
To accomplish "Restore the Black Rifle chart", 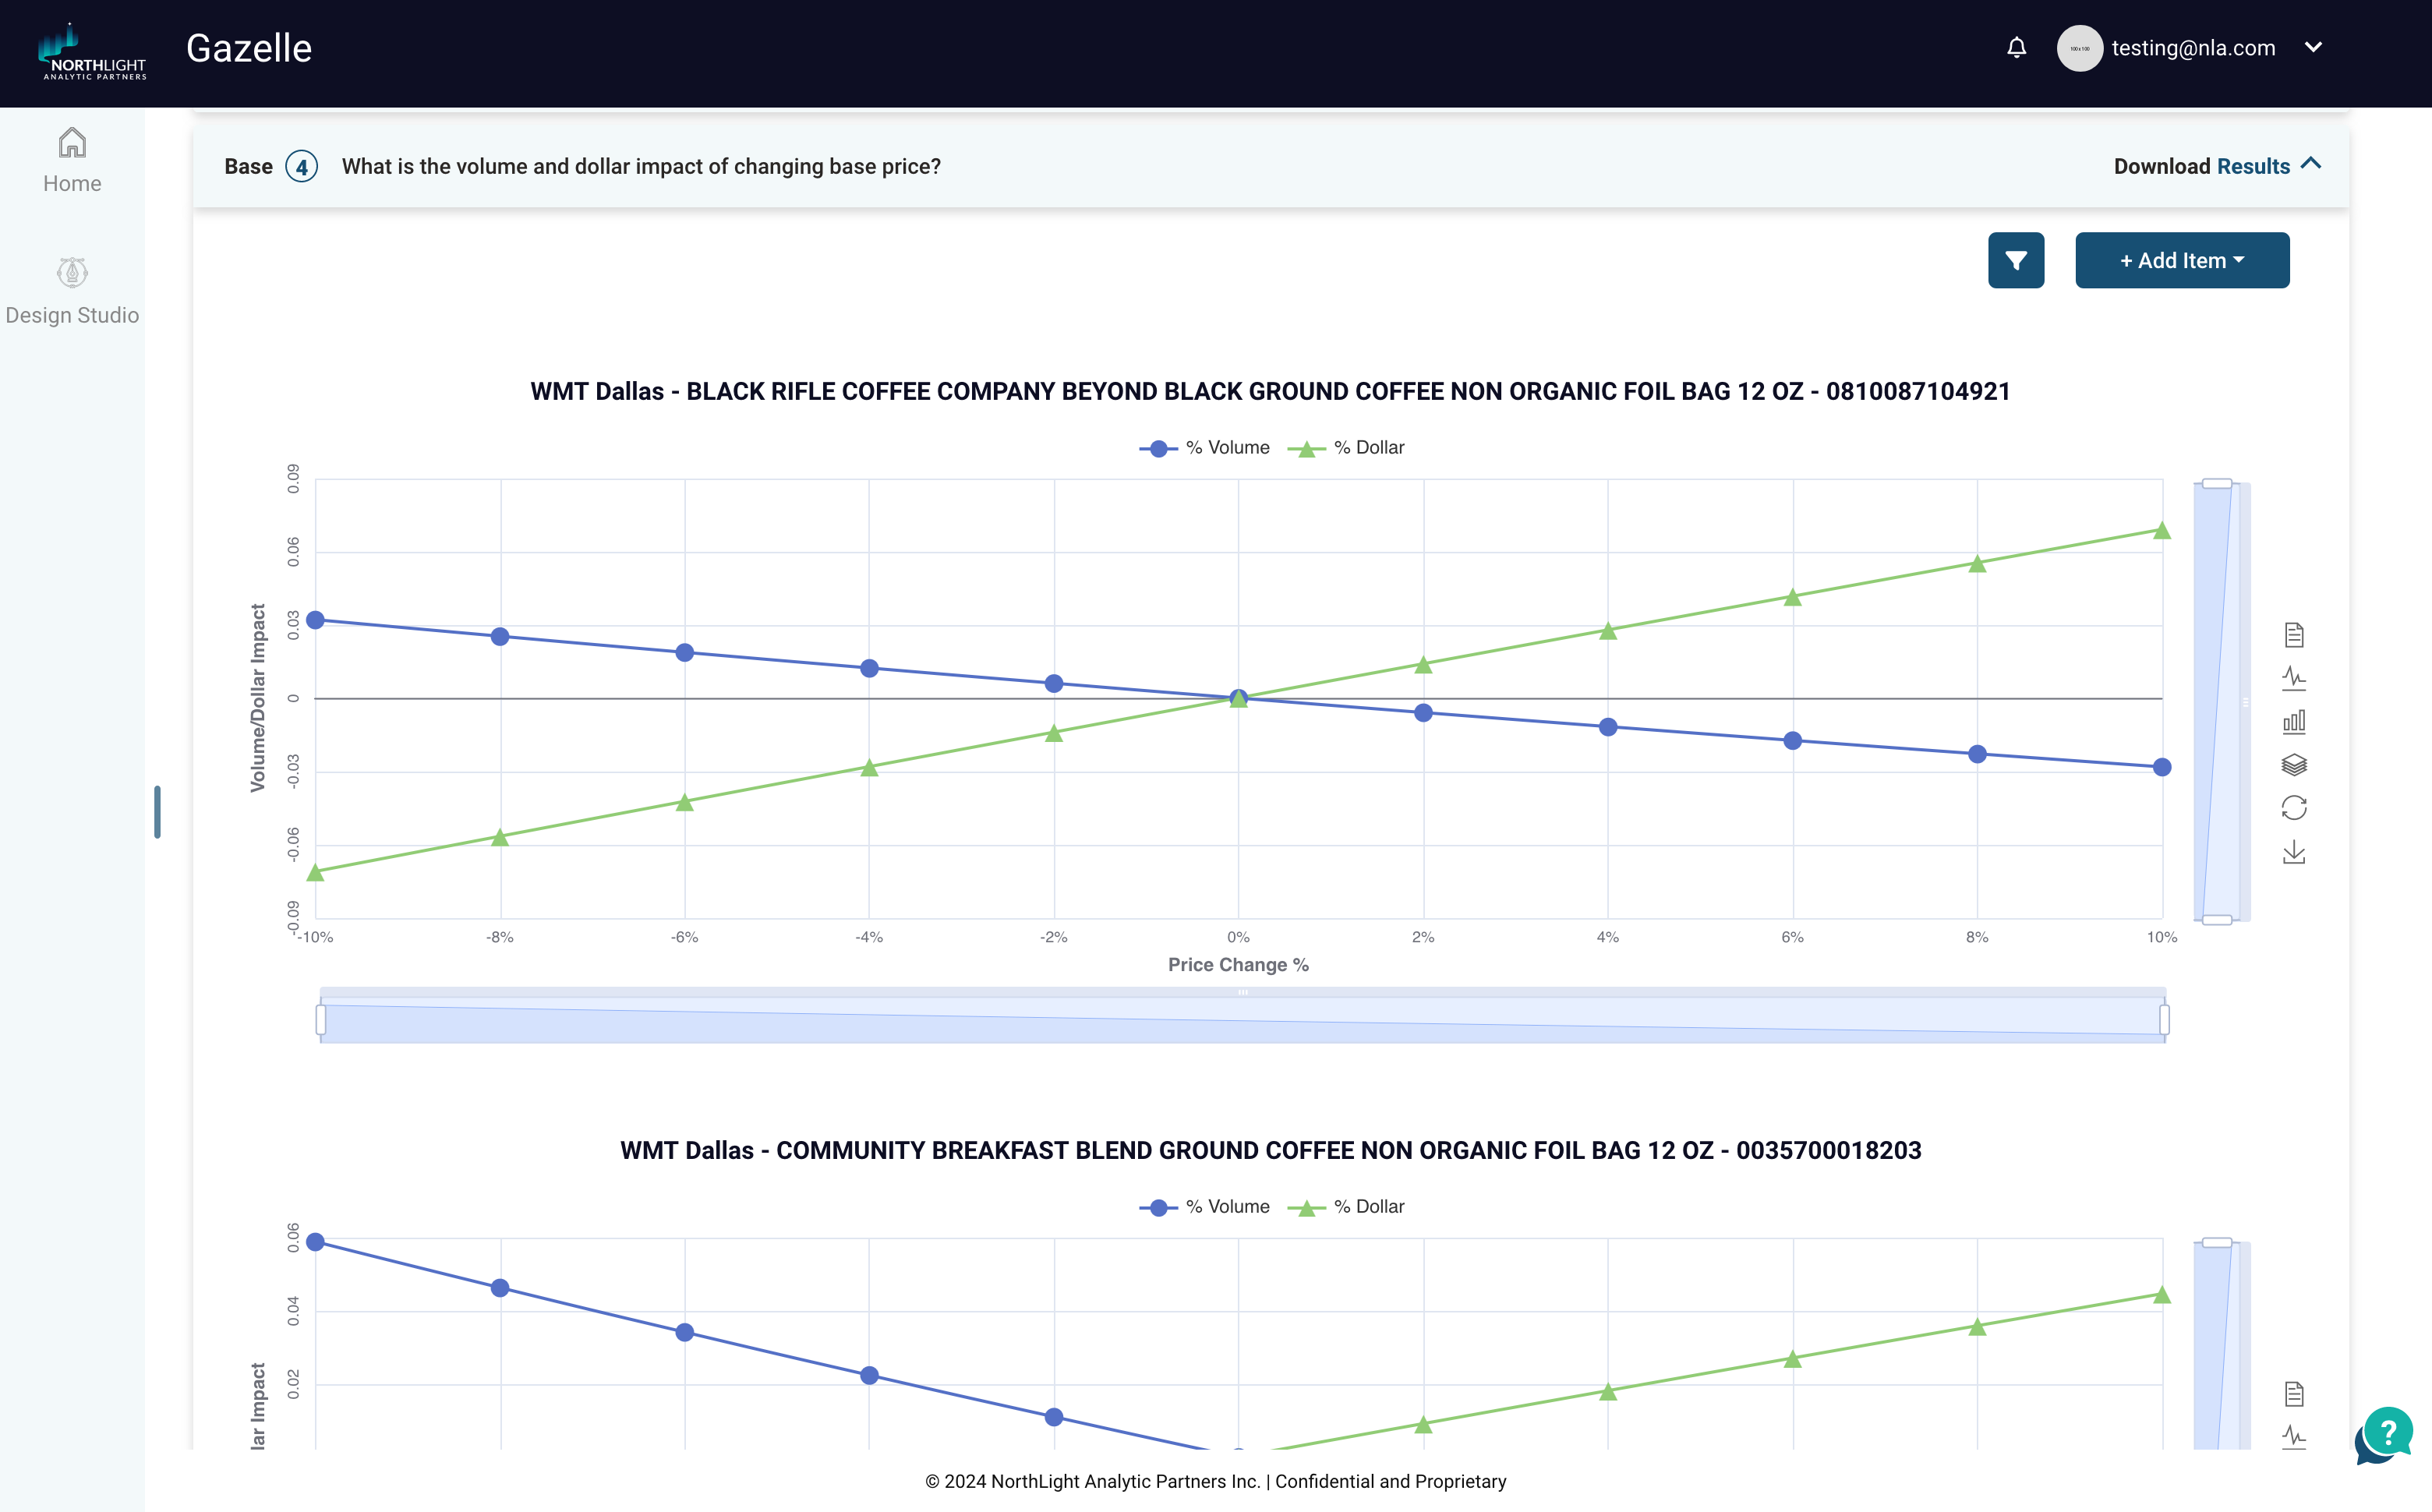I will [2294, 808].
